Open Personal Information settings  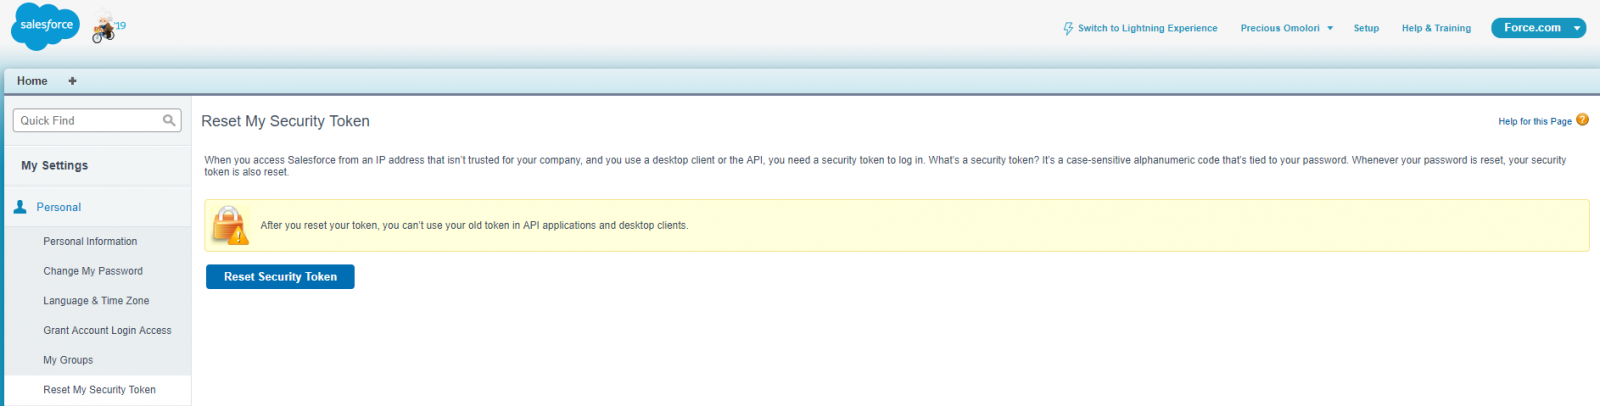[90, 242]
